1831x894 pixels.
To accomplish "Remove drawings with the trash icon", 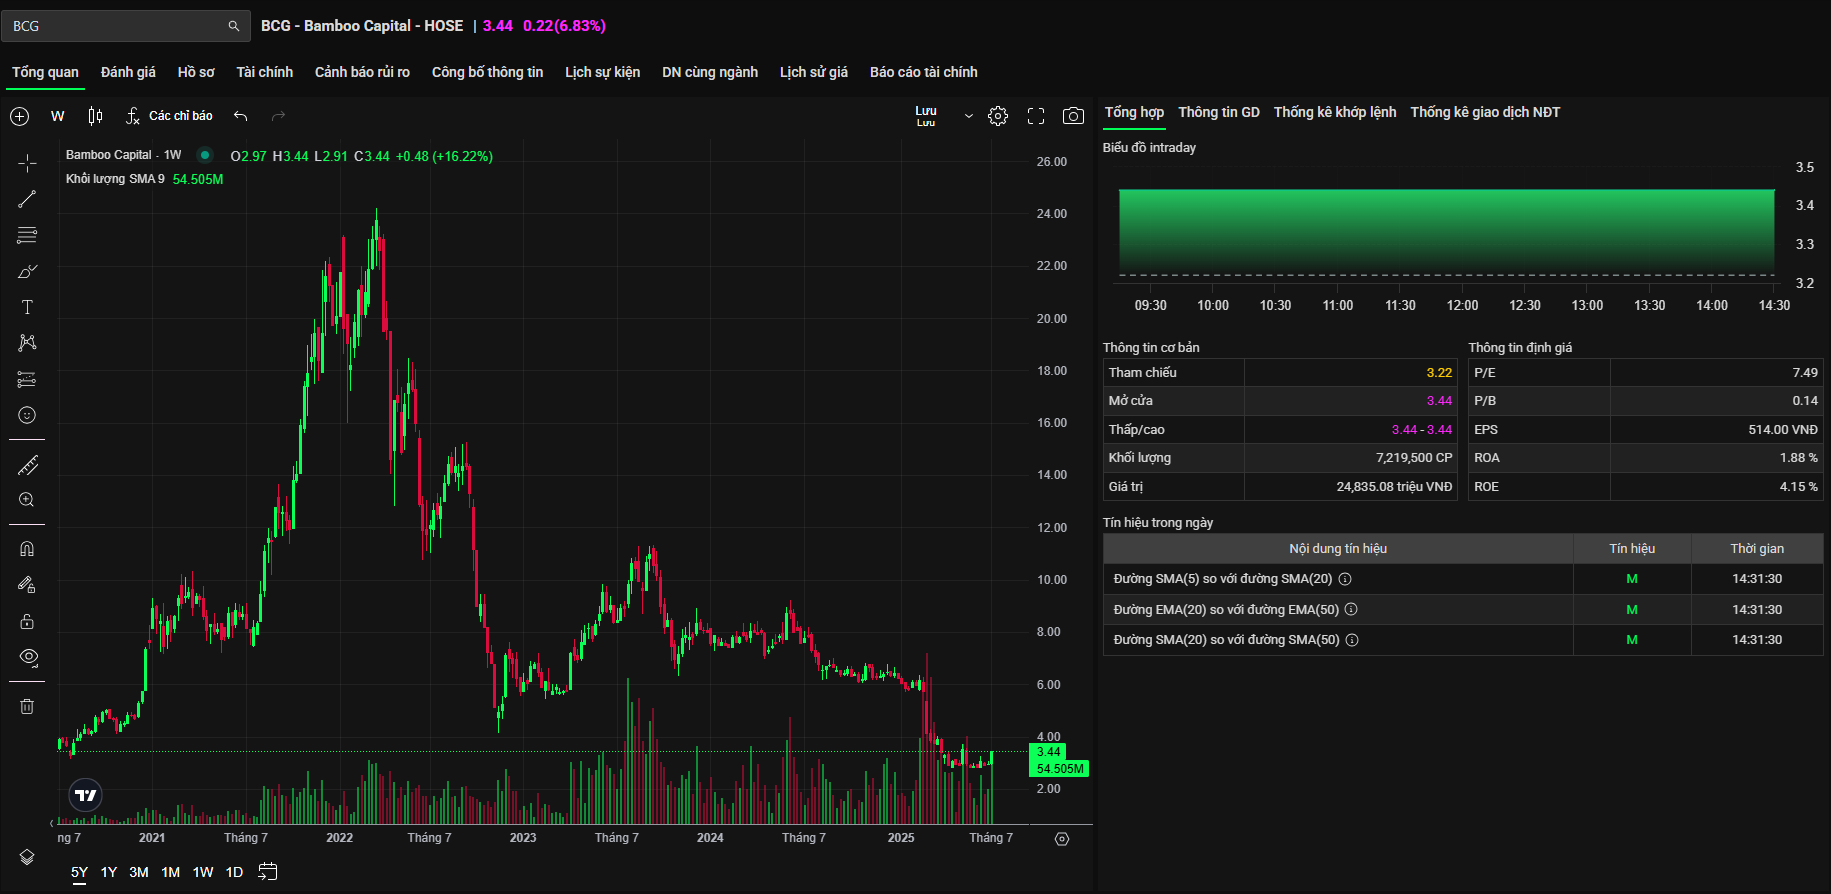I will (27, 706).
